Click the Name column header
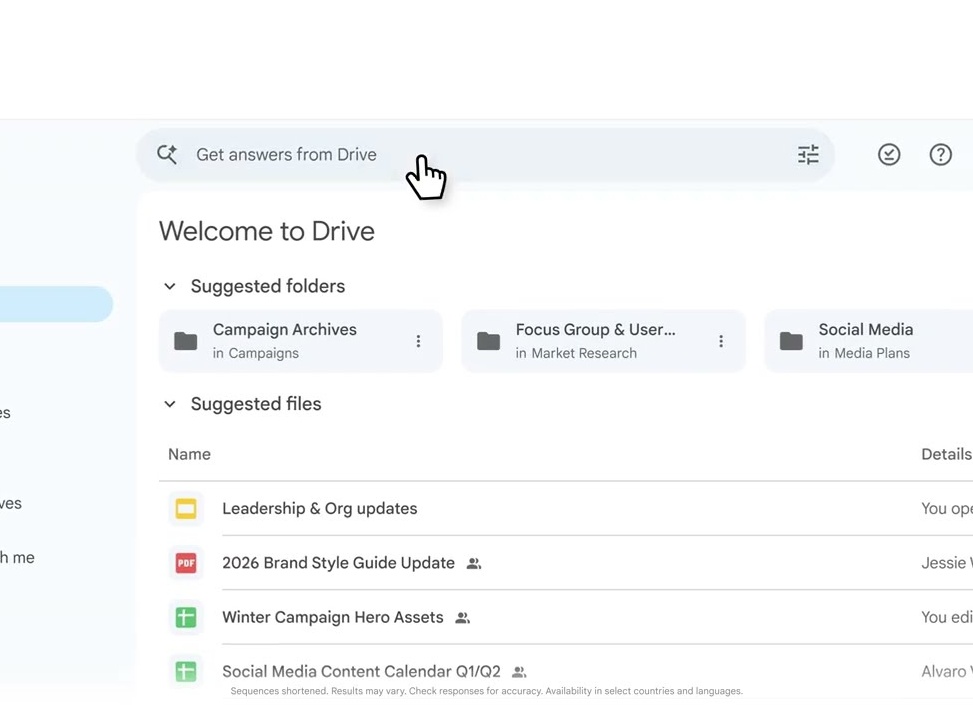The height and width of the screenshot is (706, 973). tap(189, 454)
